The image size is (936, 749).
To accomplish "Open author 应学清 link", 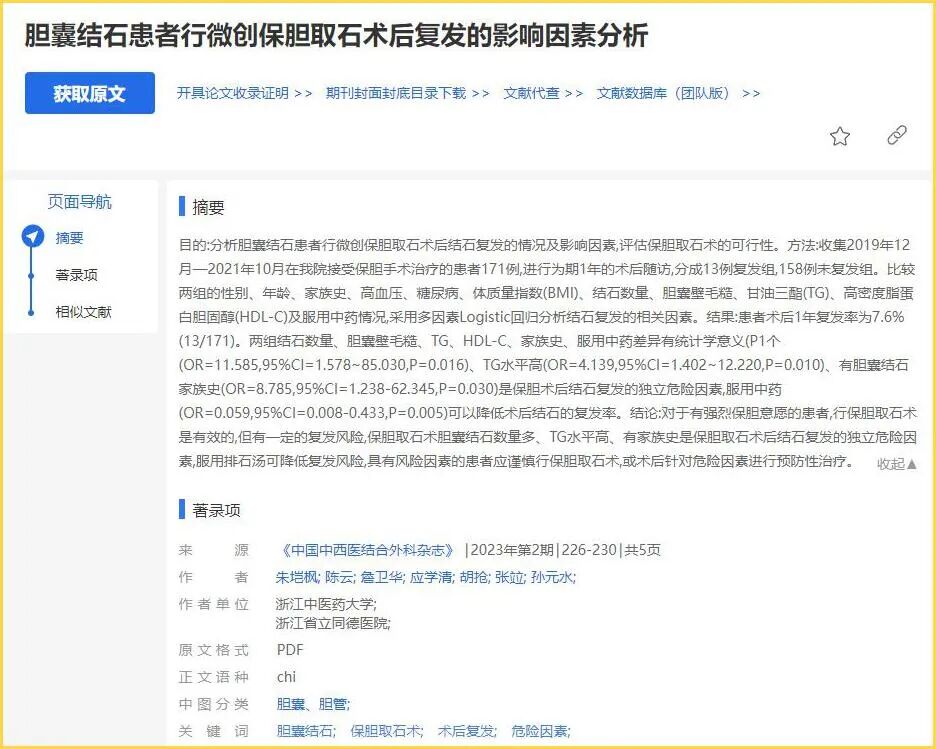I will click(431, 577).
